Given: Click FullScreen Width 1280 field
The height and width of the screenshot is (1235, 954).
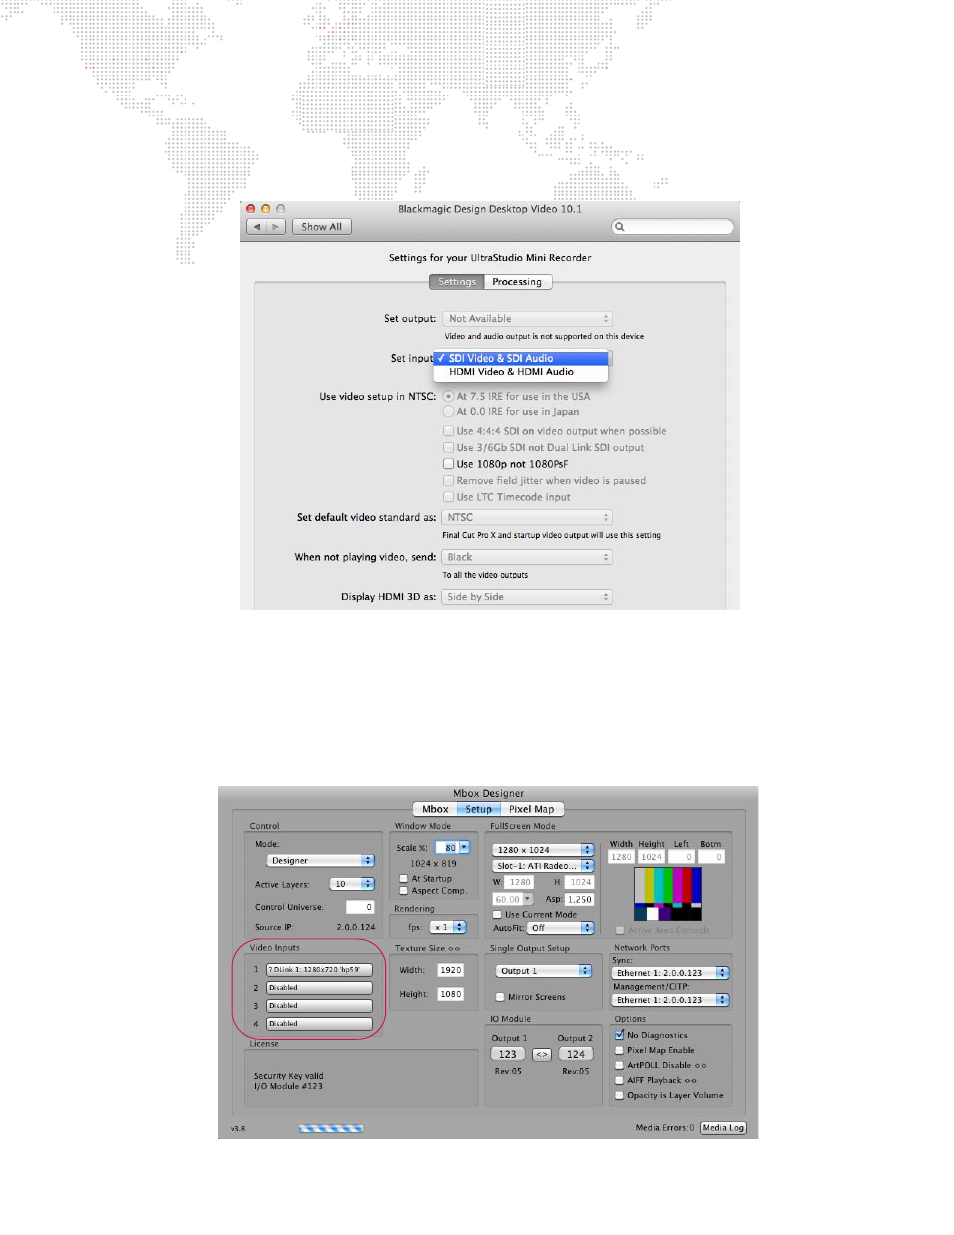Looking at the screenshot, I should (621, 857).
